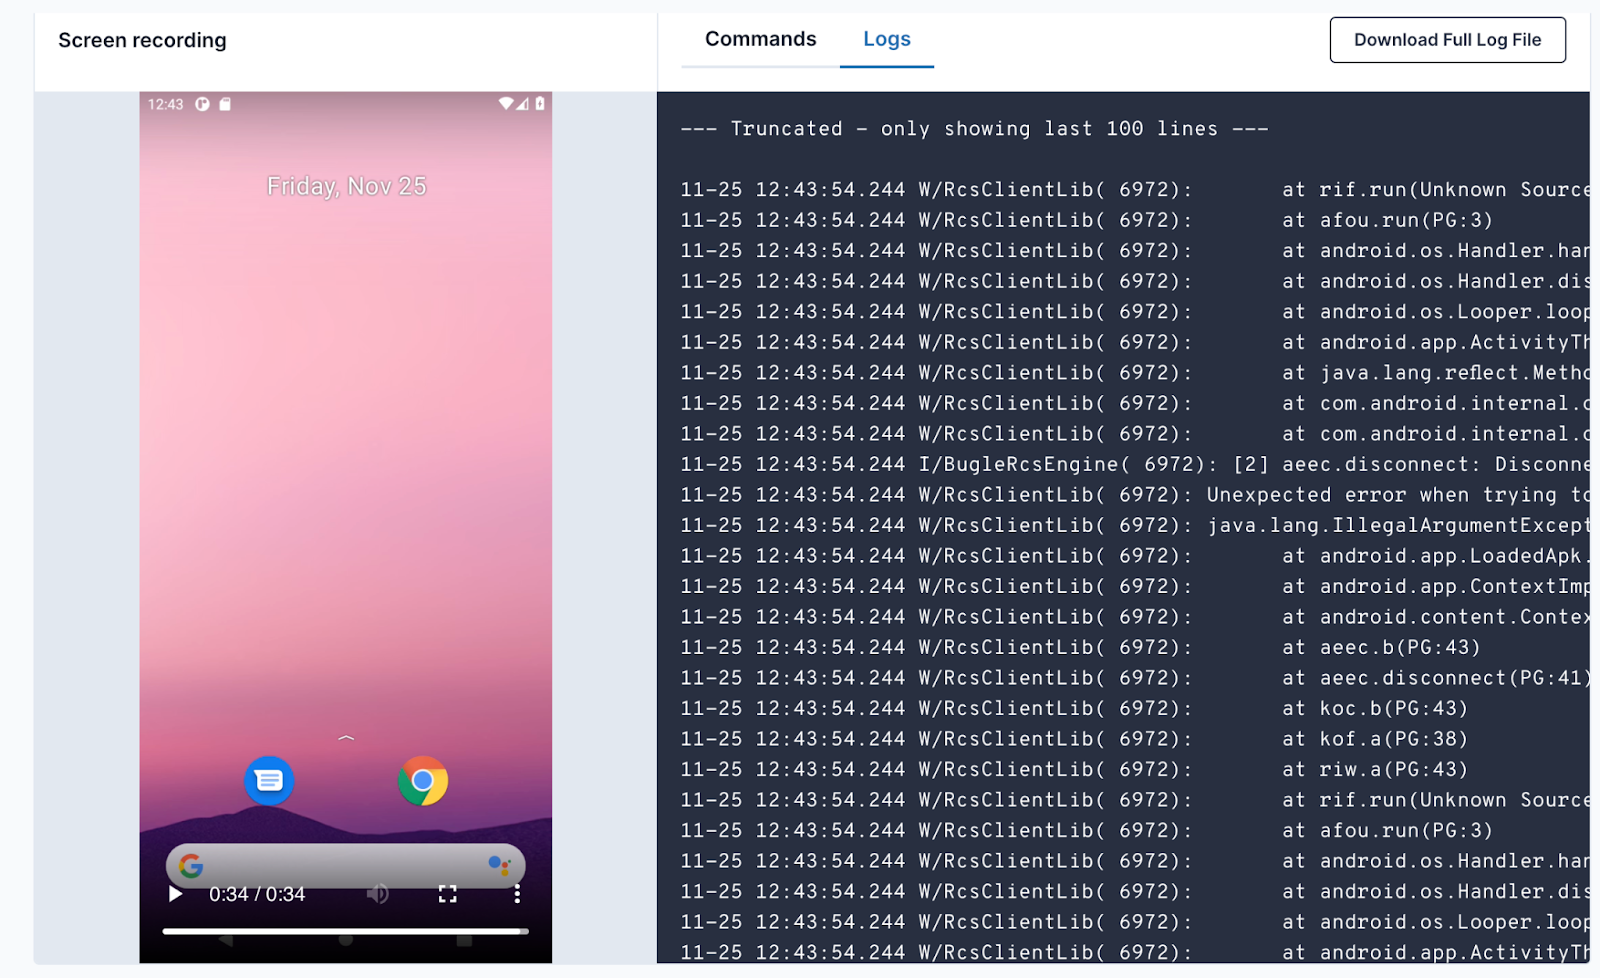Click Download Full Log File
This screenshot has height=978, width=1600.
click(x=1447, y=39)
